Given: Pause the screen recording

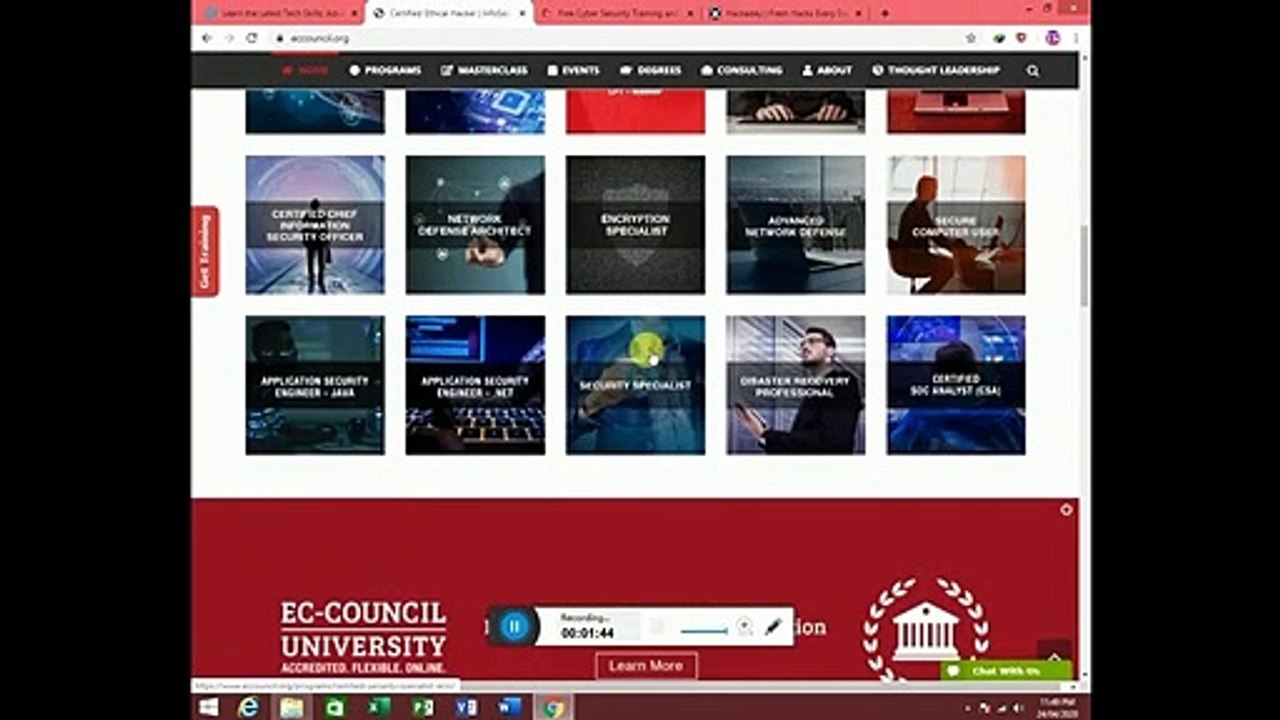Looking at the screenshot, I should pos(515,627).
